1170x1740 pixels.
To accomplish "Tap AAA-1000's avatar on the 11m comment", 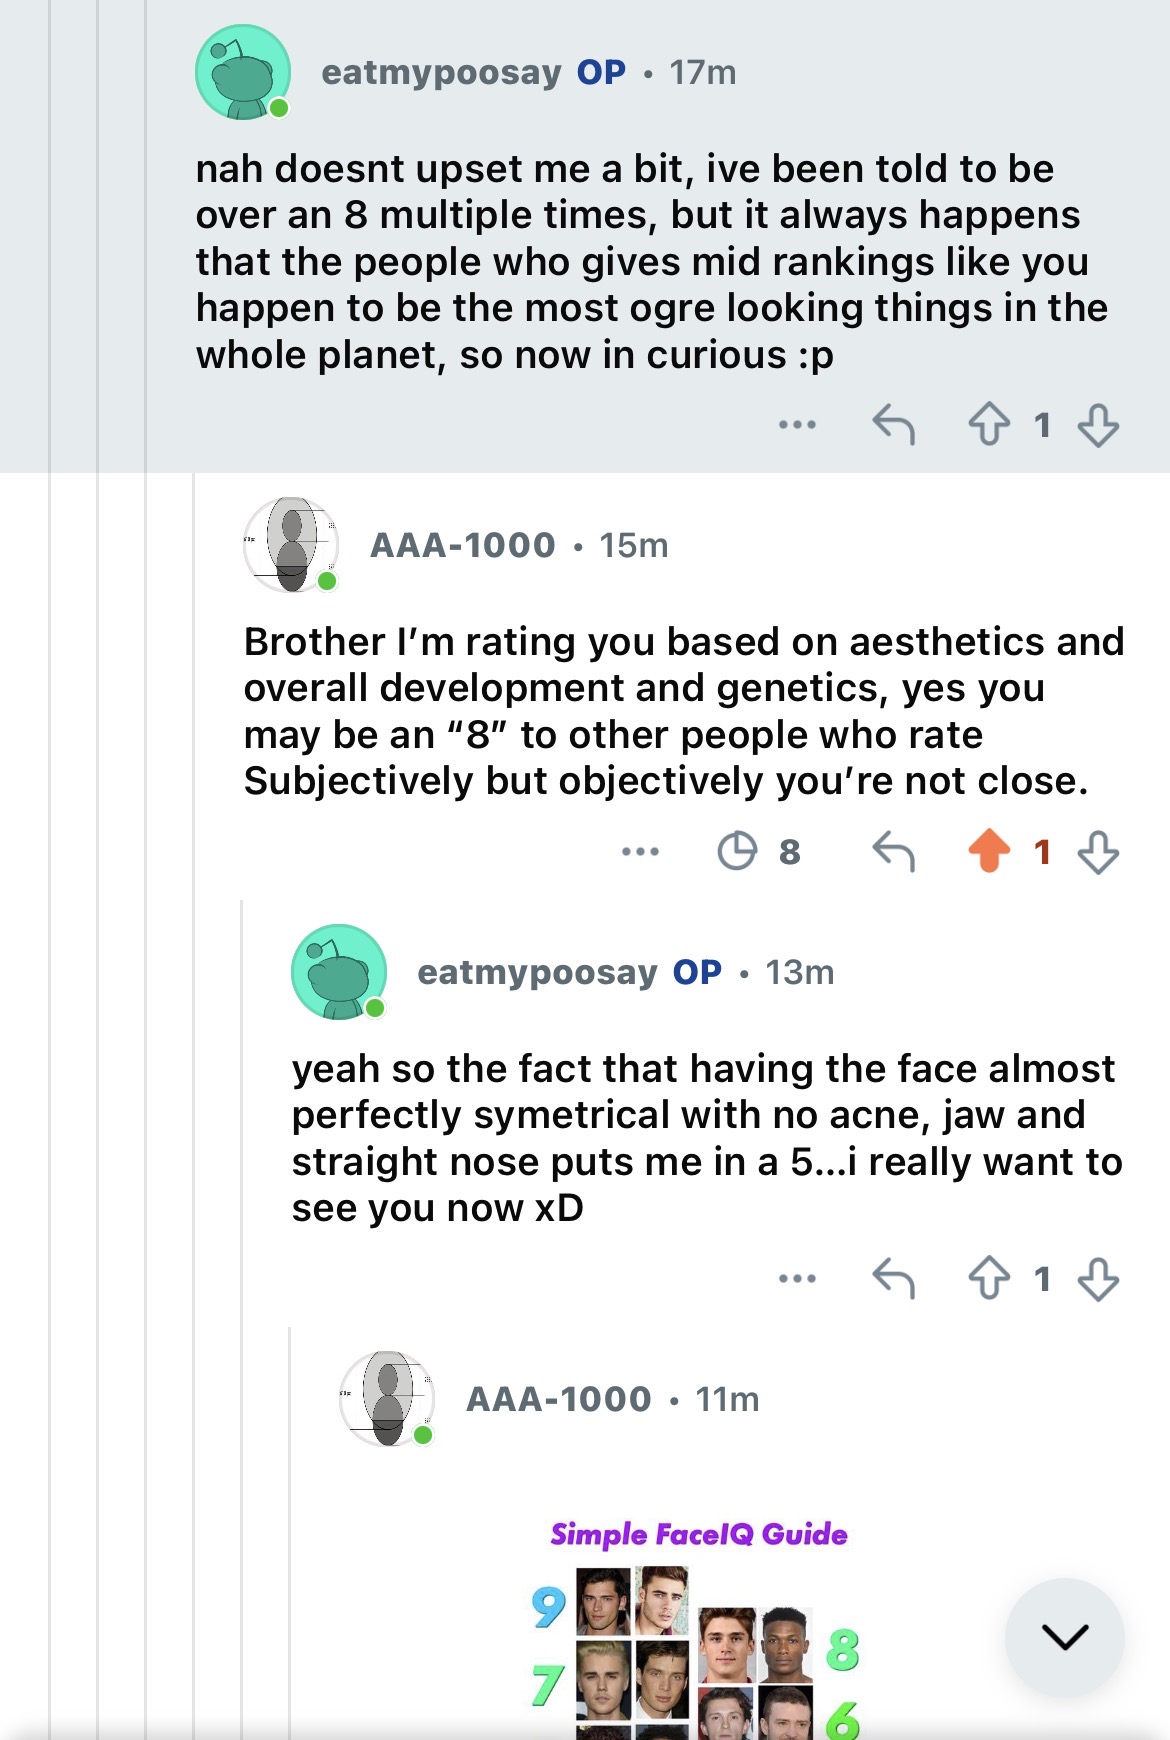I will (387, 1399).
